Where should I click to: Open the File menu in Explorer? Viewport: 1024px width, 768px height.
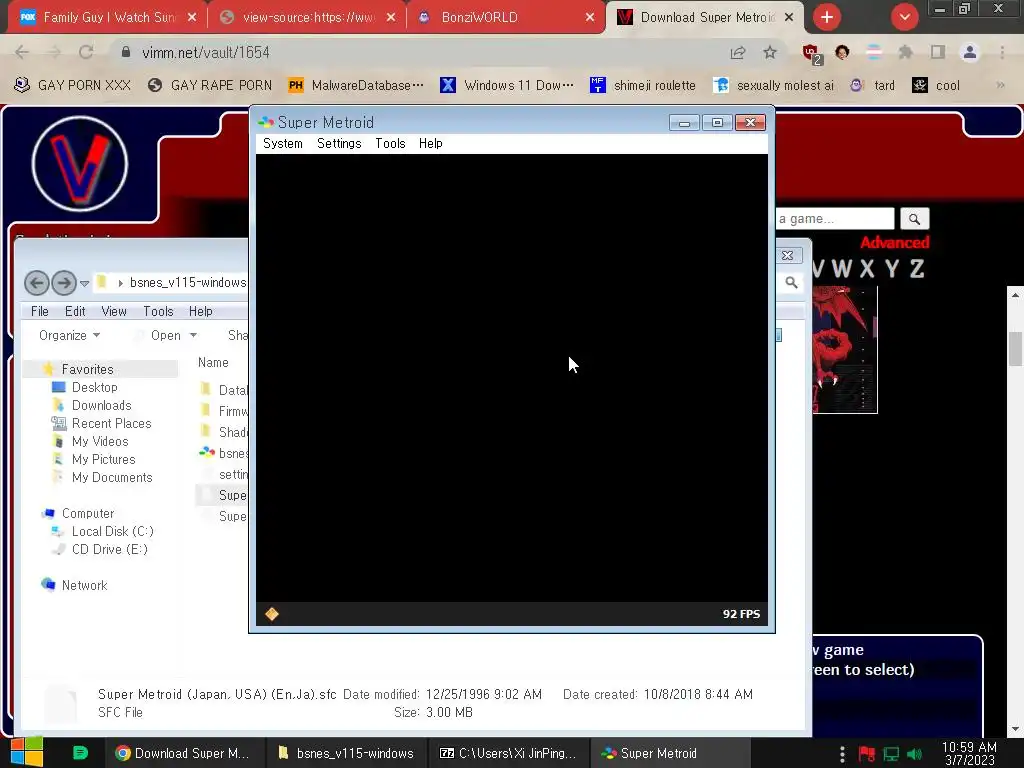[40, 312]
